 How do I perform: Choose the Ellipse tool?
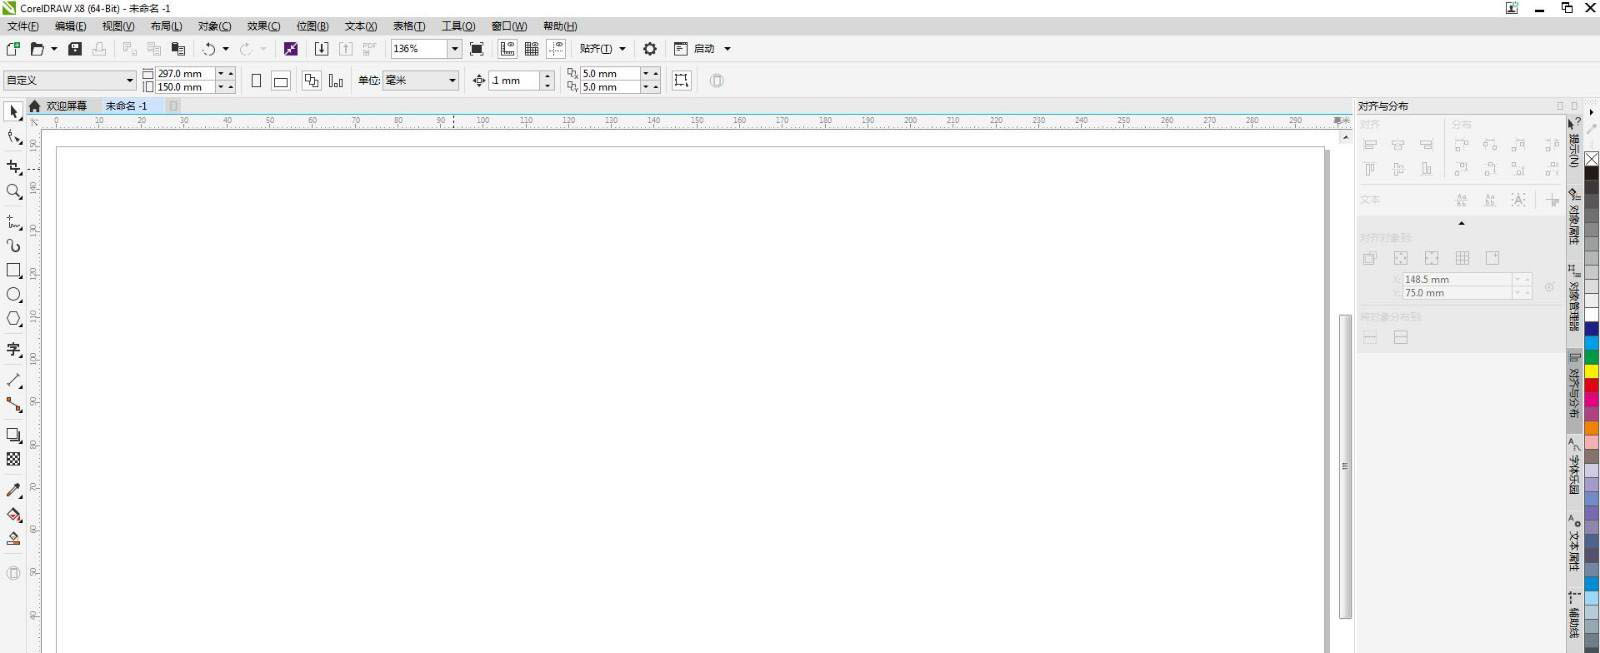click(13, 295)
